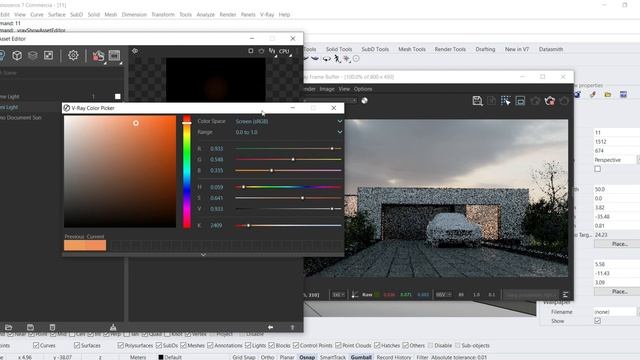Click up arrow icon at Asset Editor bottom
The height and width of the screenshot is (360, 640).
pyautogui.click(x=292, y=327)
